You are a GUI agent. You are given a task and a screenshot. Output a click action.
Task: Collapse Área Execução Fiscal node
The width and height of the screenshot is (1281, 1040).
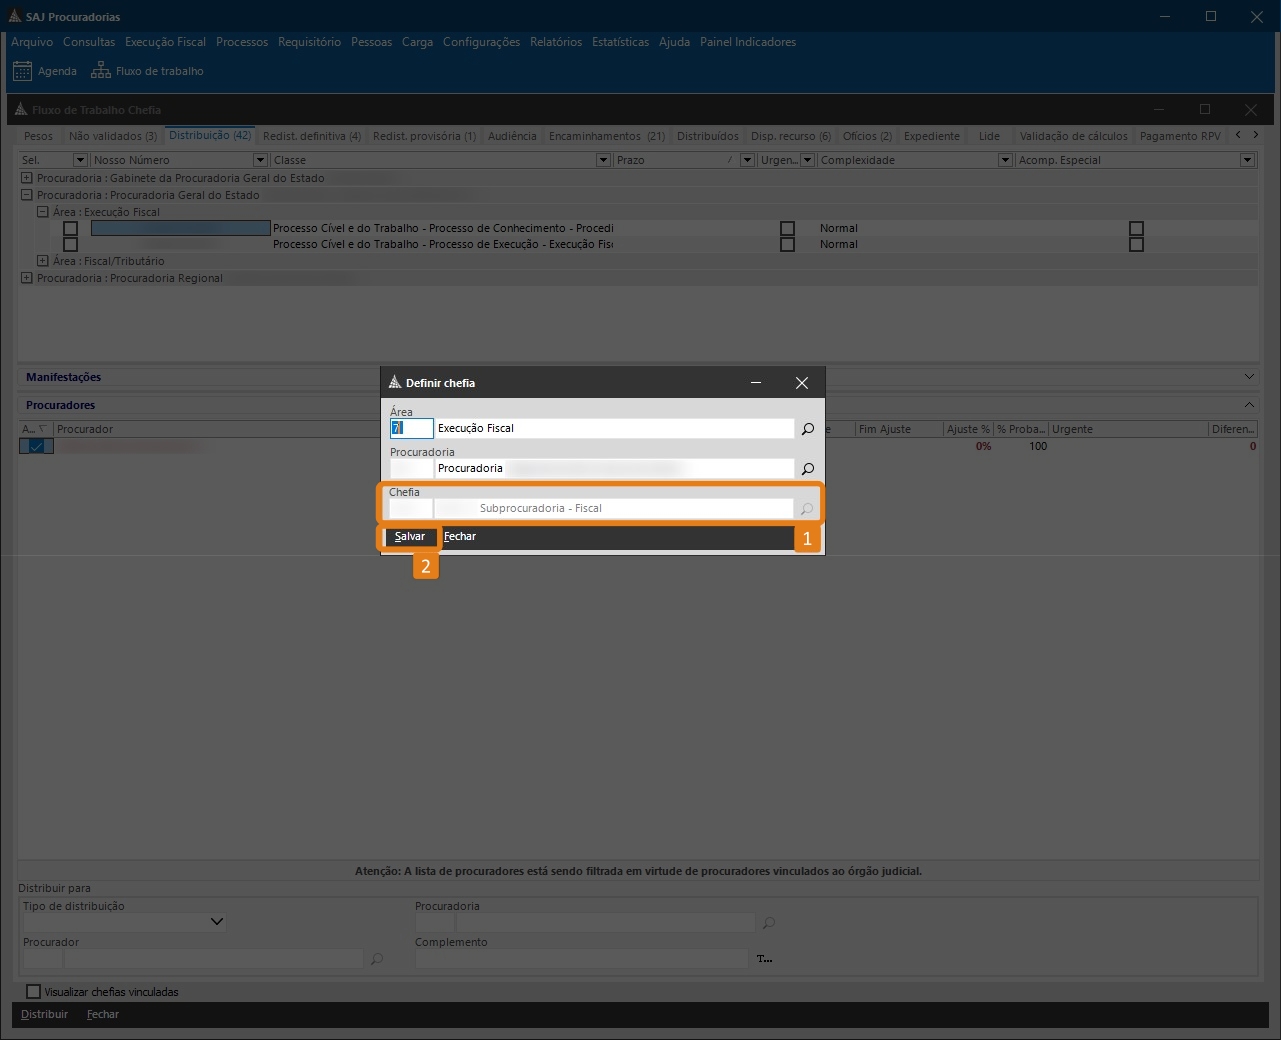coord(43,212)
